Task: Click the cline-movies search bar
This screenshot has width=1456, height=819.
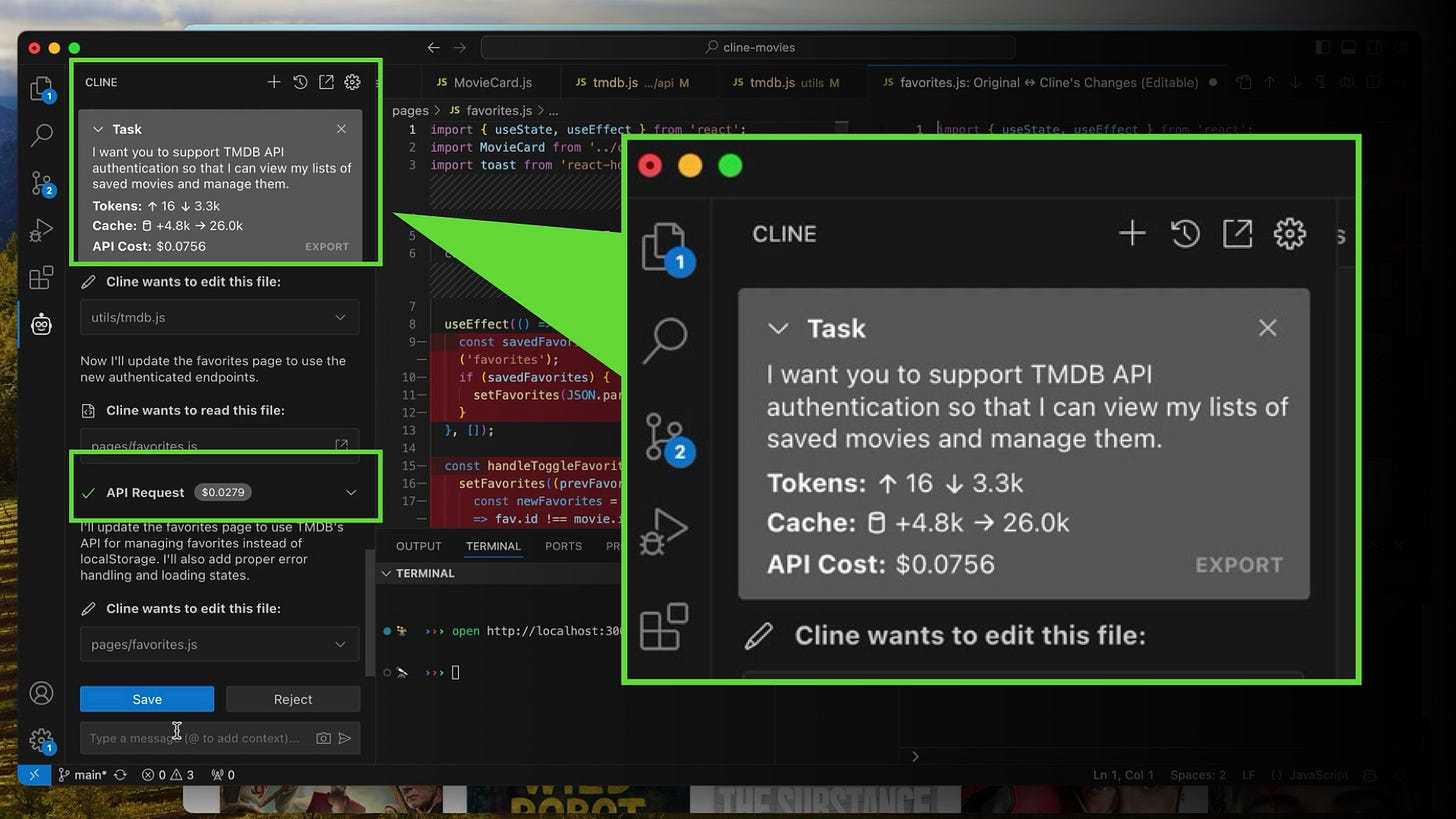Action: (748, 47)
